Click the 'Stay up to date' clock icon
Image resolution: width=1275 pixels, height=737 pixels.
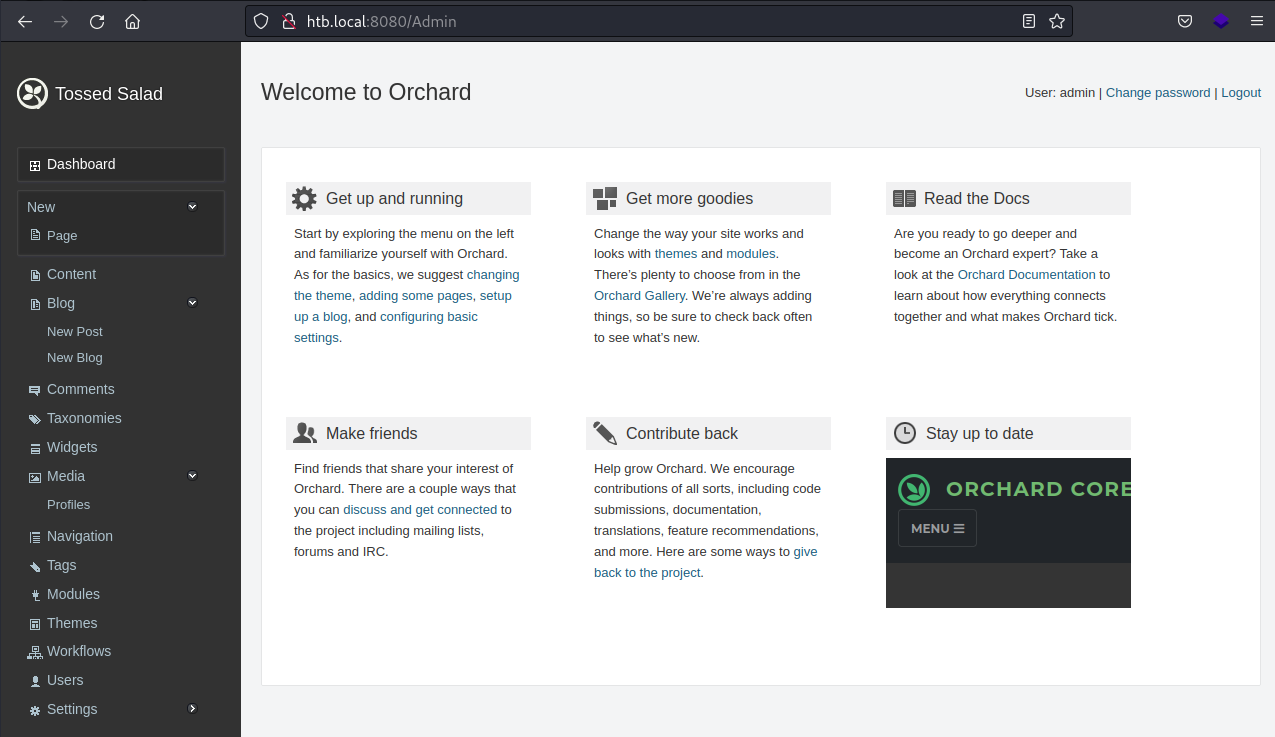(904, 433)
